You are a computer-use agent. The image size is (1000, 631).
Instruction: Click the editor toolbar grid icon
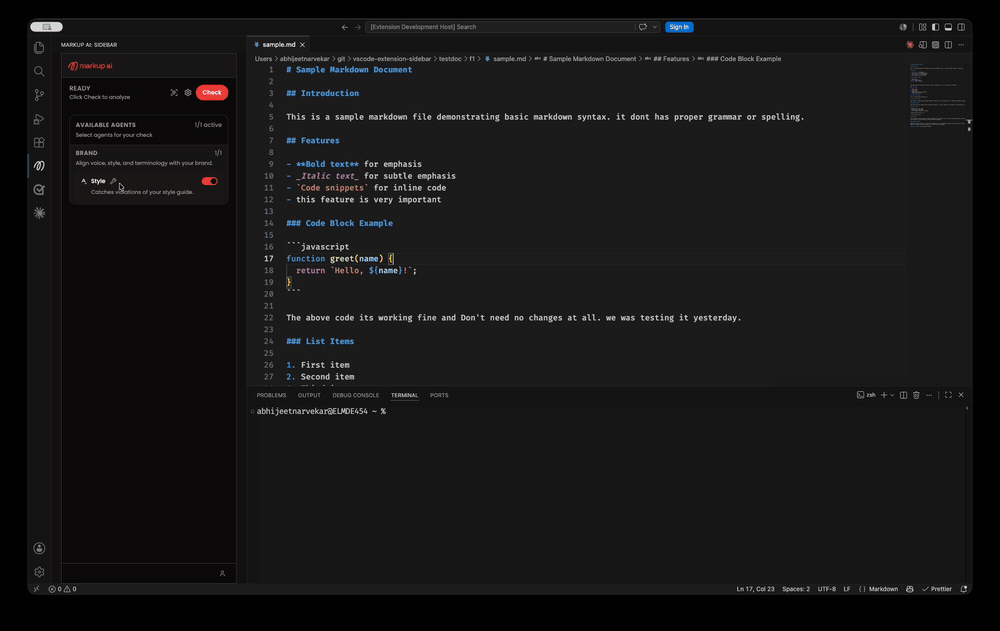click(x=936, y=45)
